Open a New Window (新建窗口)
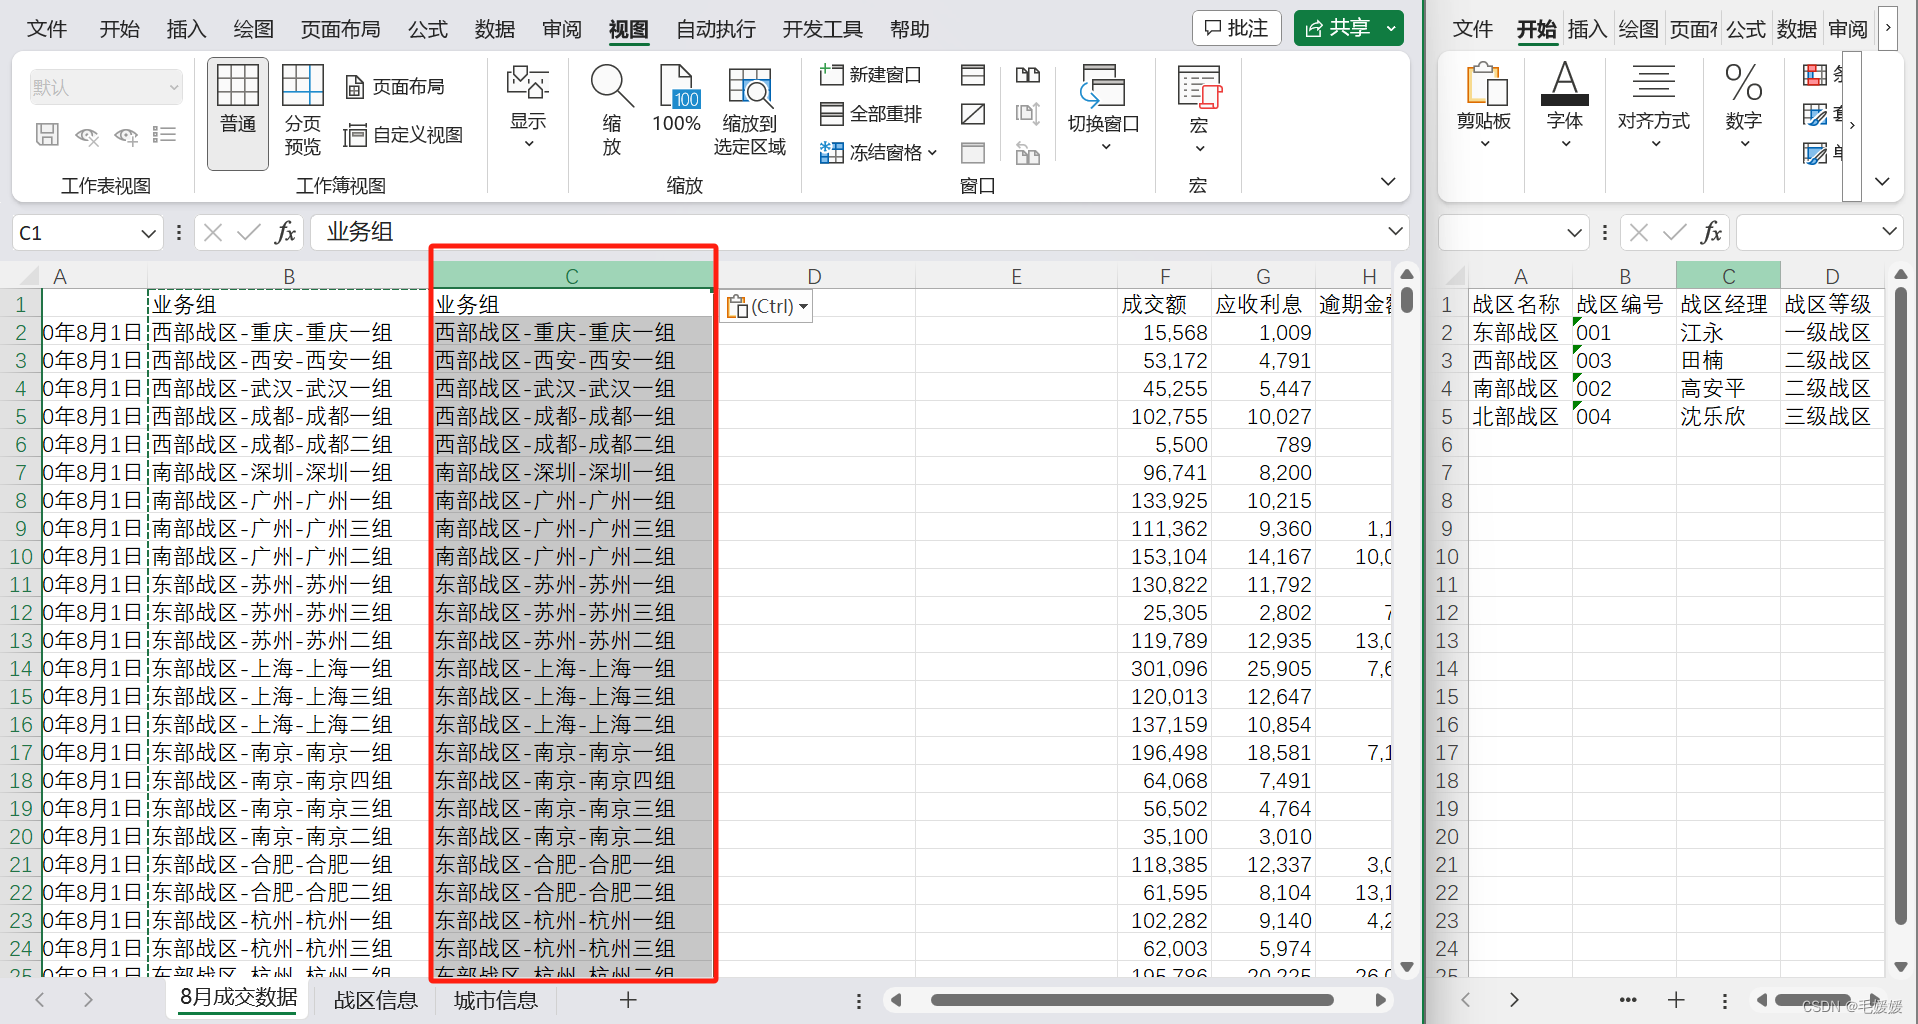 870,75
